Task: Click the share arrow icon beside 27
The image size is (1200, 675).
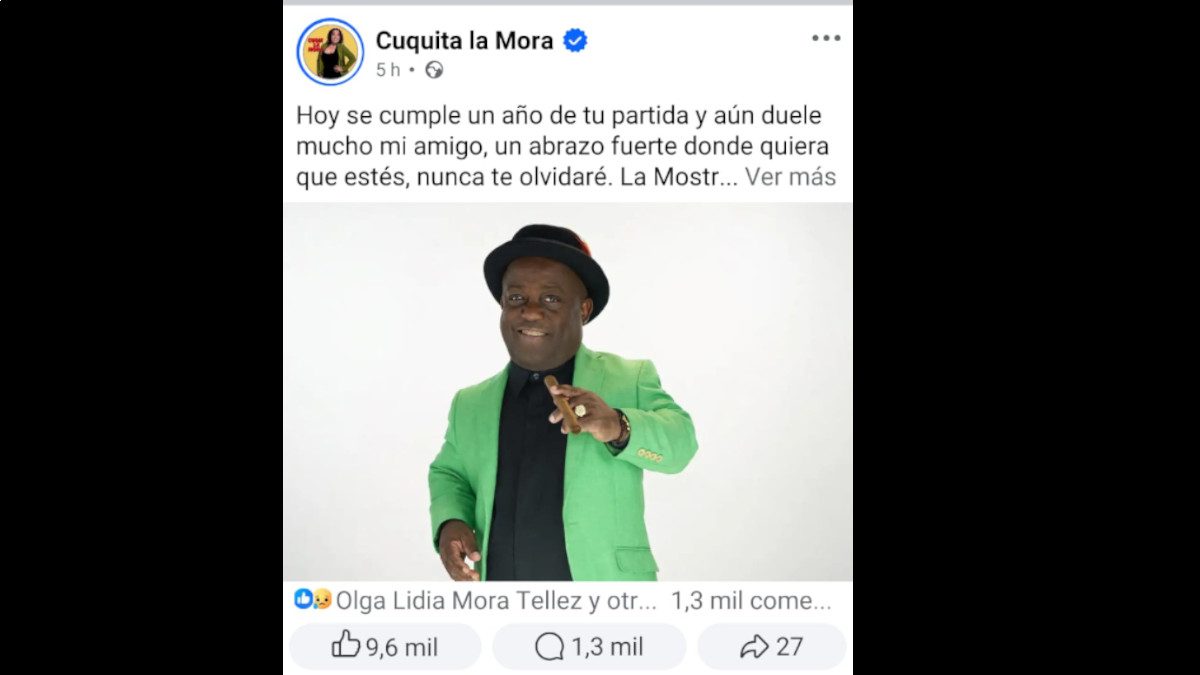Action: click(754, 647)
